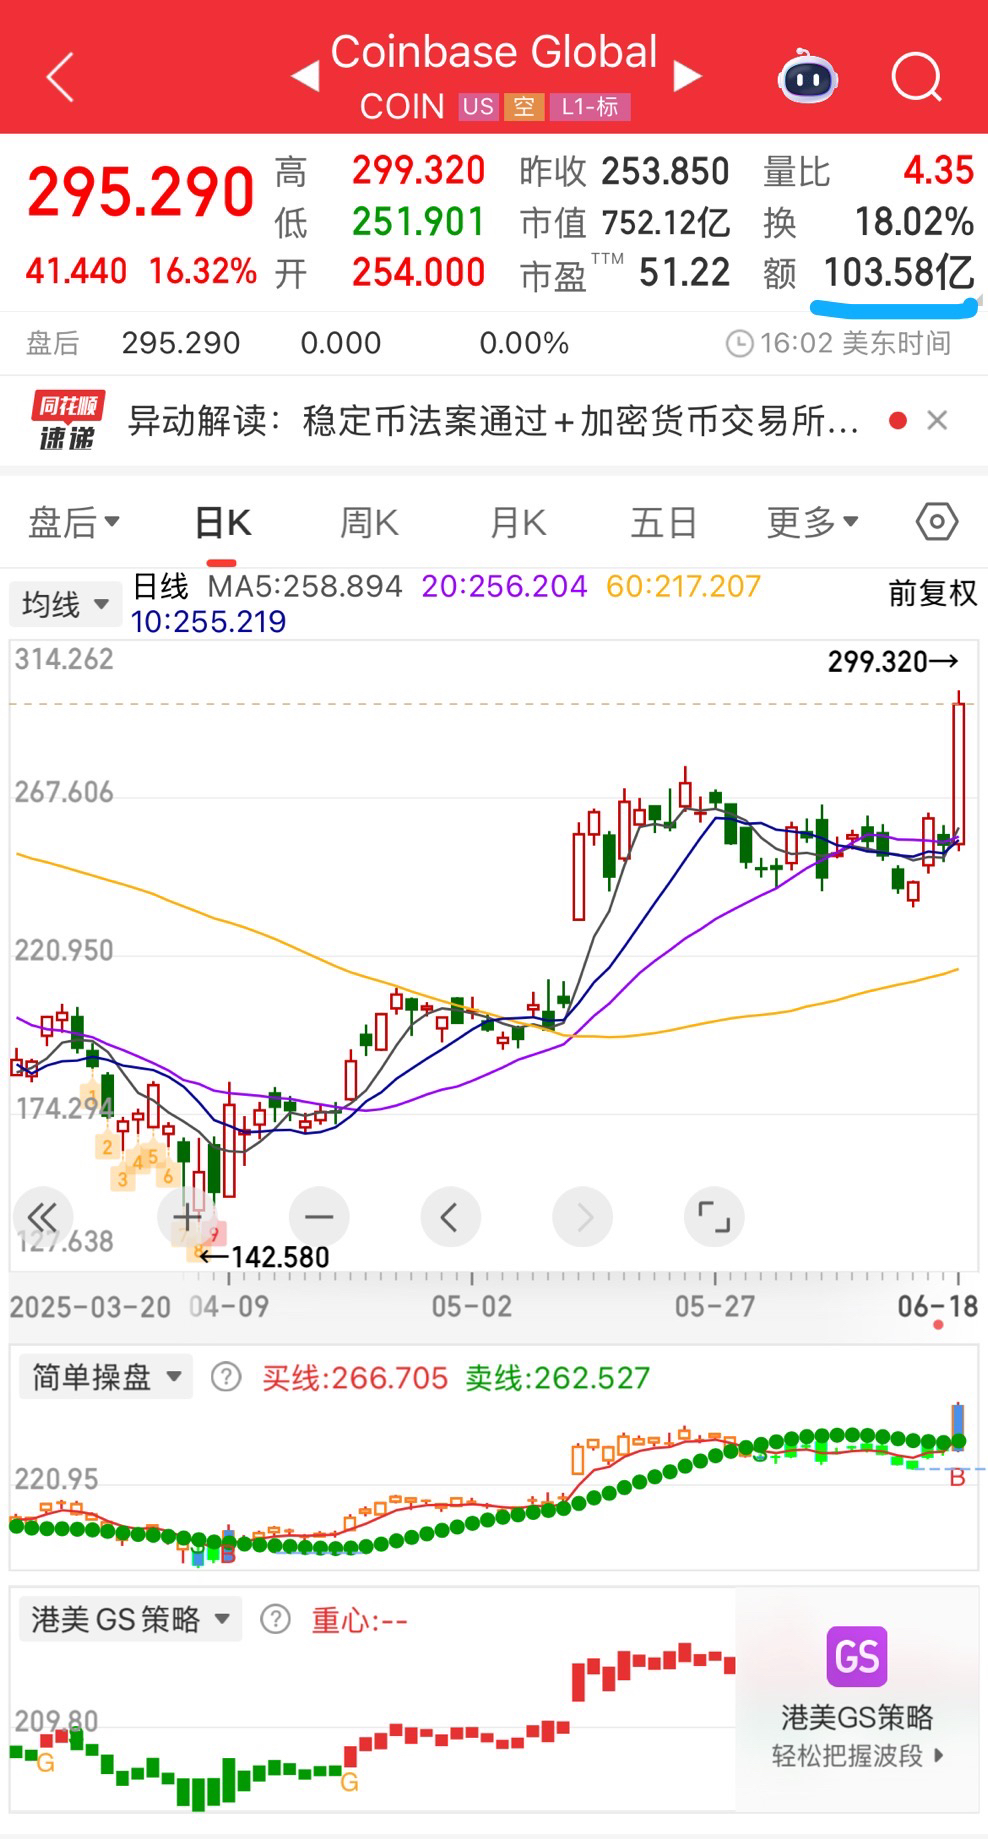The image size is (988, 1839).
Task: Tap the current price 295.290
Action: point(141,192)
